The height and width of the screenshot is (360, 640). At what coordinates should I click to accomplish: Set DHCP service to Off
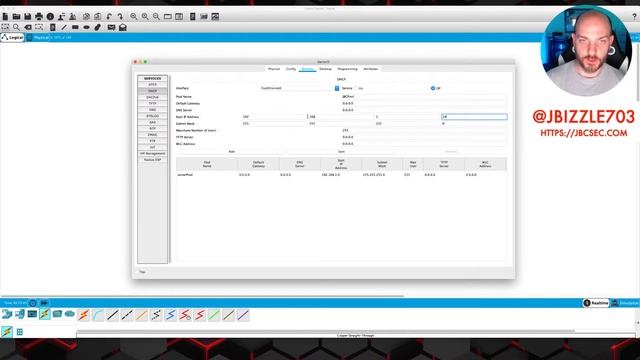coord(433,88)
